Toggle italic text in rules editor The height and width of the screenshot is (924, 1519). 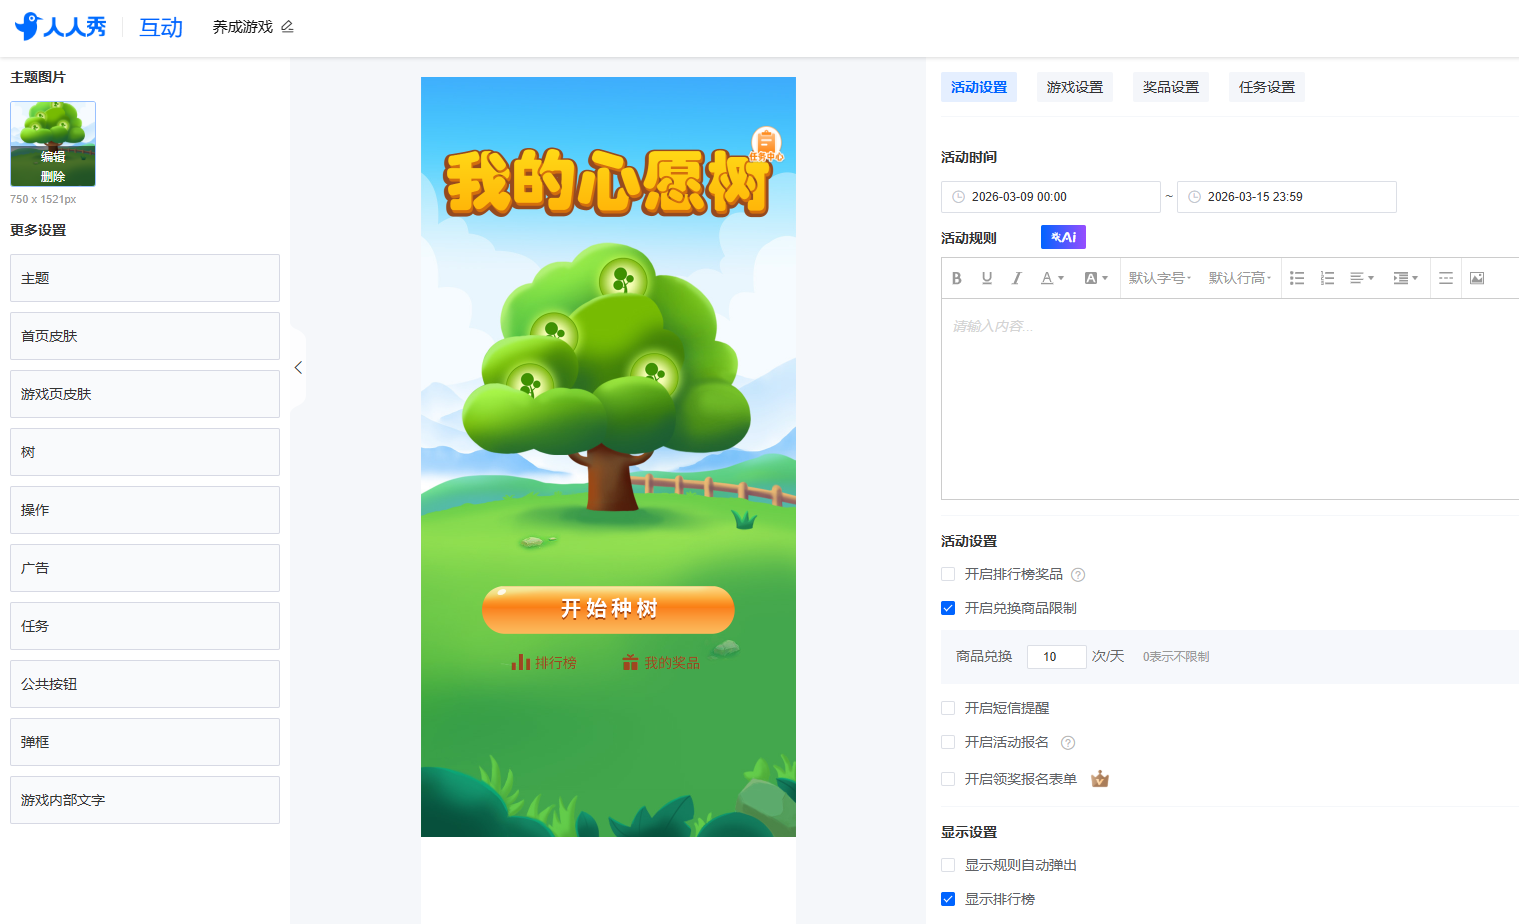pyautogui.click(x=1017, y=278)
